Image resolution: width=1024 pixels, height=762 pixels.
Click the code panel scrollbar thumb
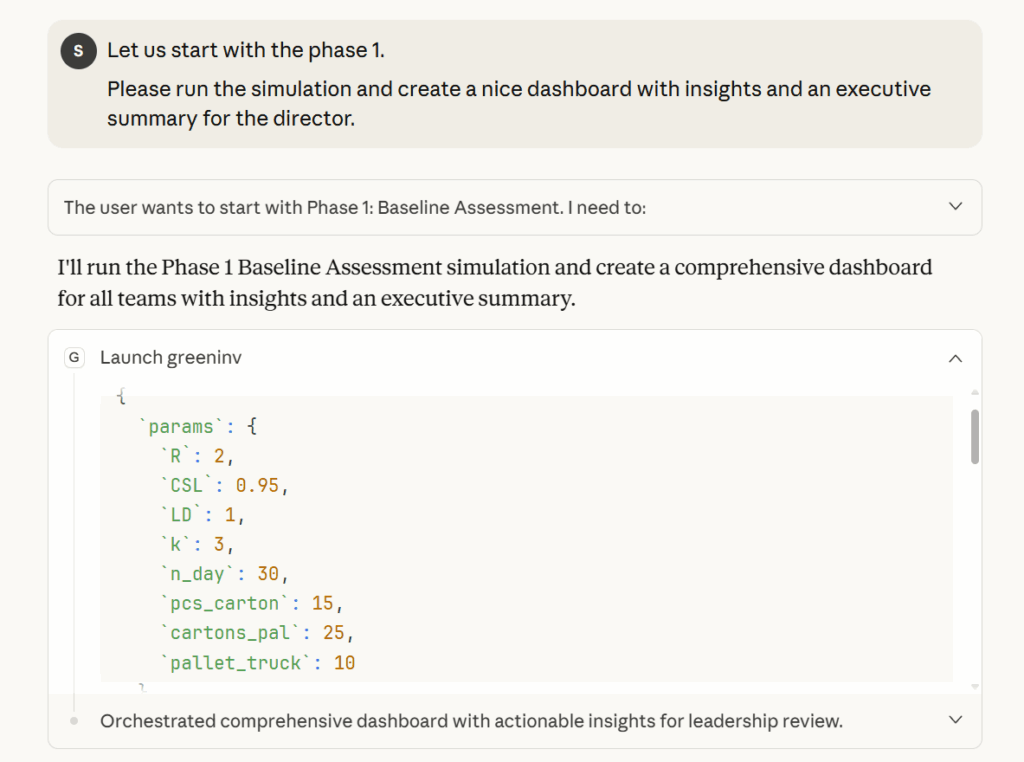click(x=975, y=436)
